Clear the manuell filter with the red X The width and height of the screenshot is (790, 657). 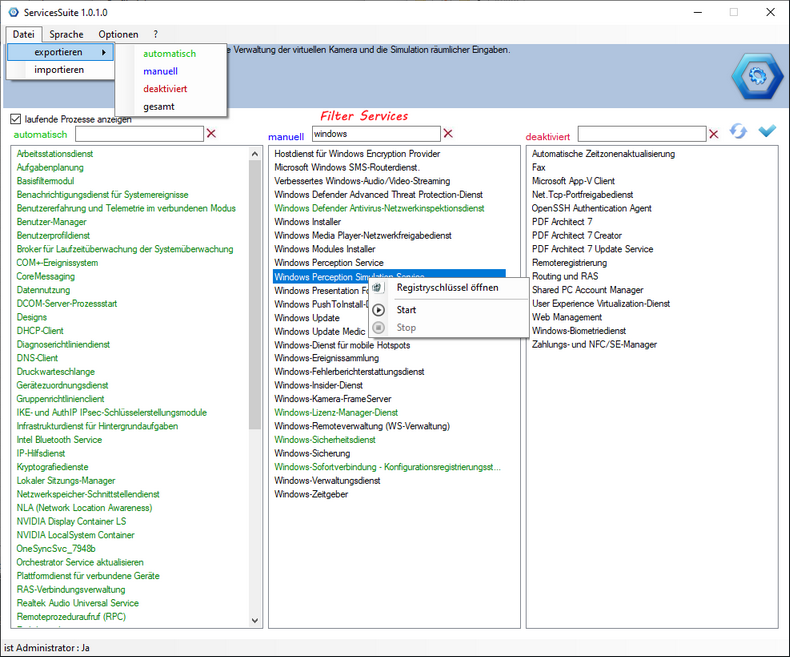[448, 134]
